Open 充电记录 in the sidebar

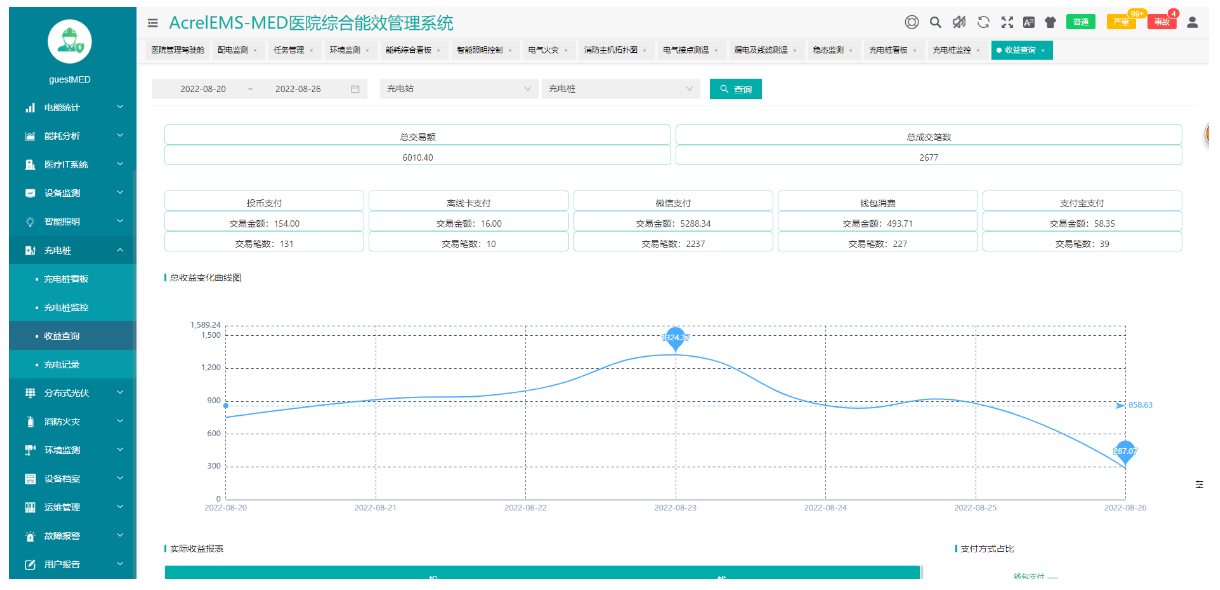62,364
